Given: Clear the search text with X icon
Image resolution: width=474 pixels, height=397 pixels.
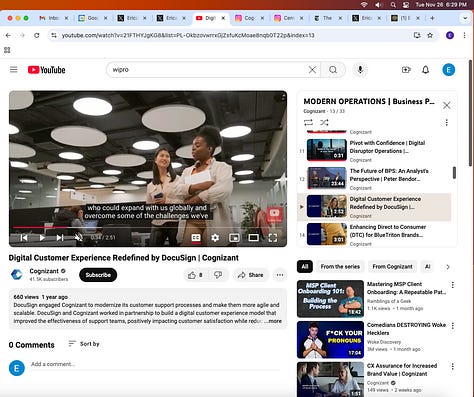Looking at the screenshot, I should 312,70.
